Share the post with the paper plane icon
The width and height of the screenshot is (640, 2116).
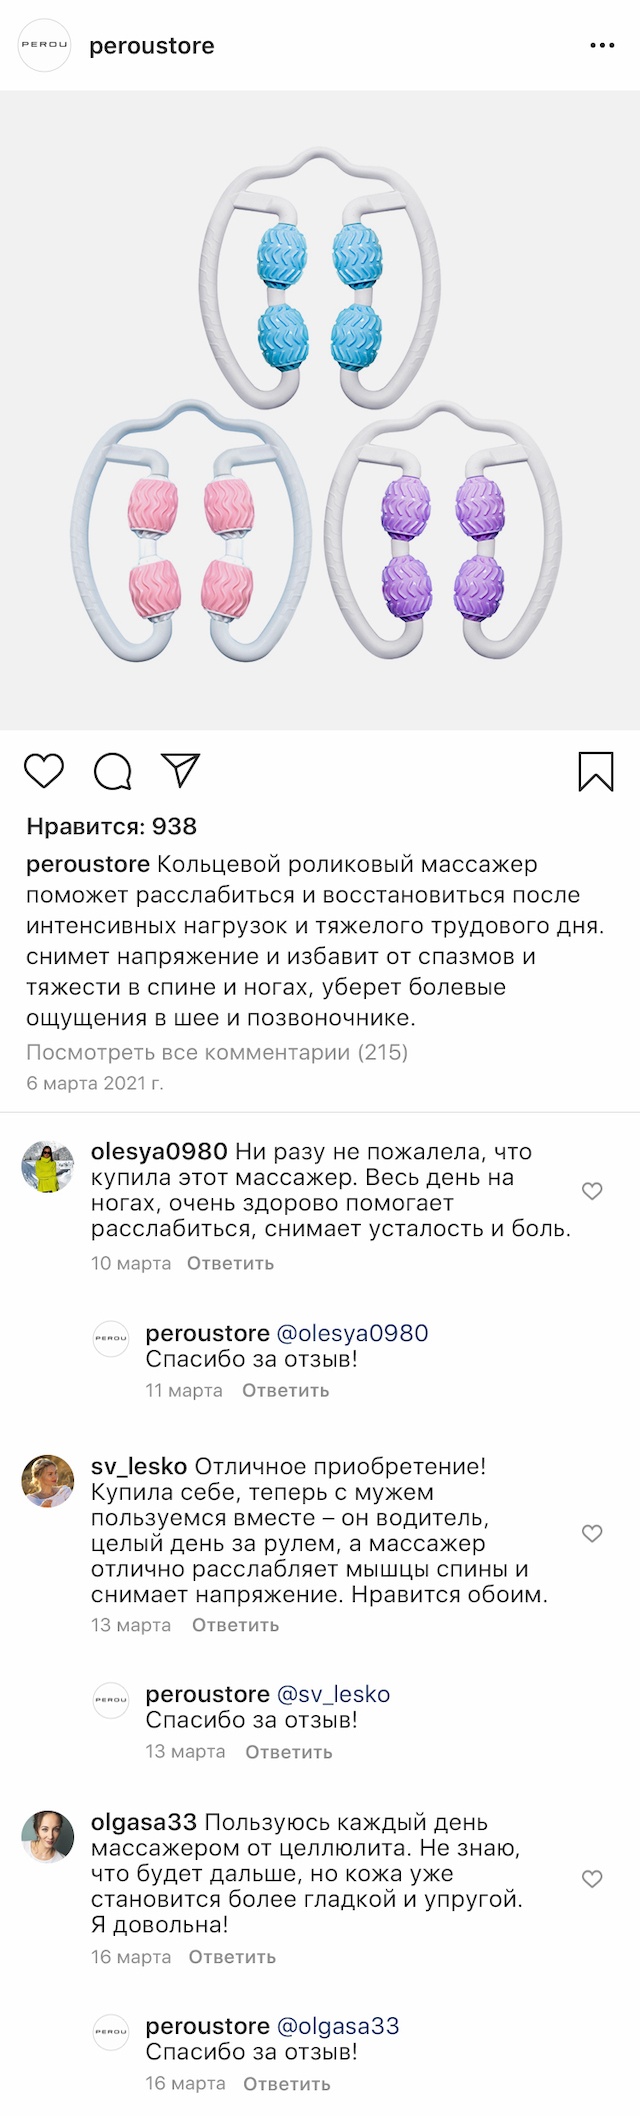[181, 770]
